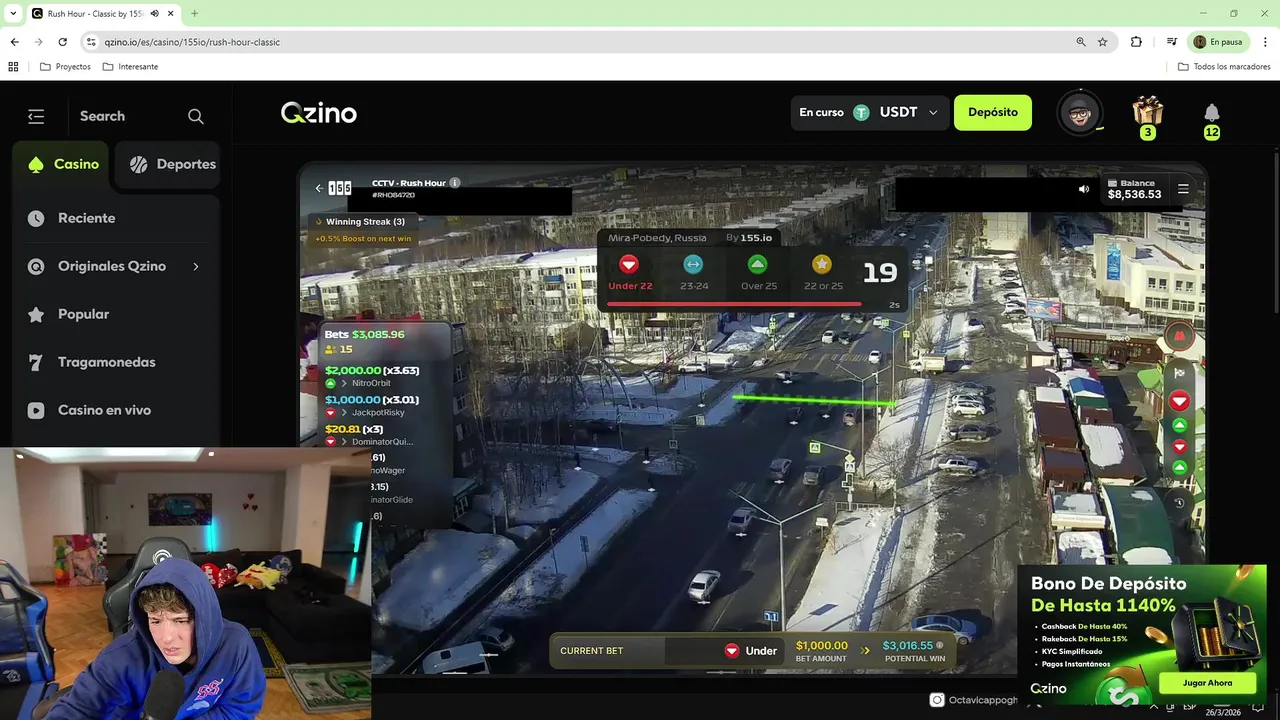Open the page zoom magnifier icon
The image size is (1280, 720).
point(1080,42)
